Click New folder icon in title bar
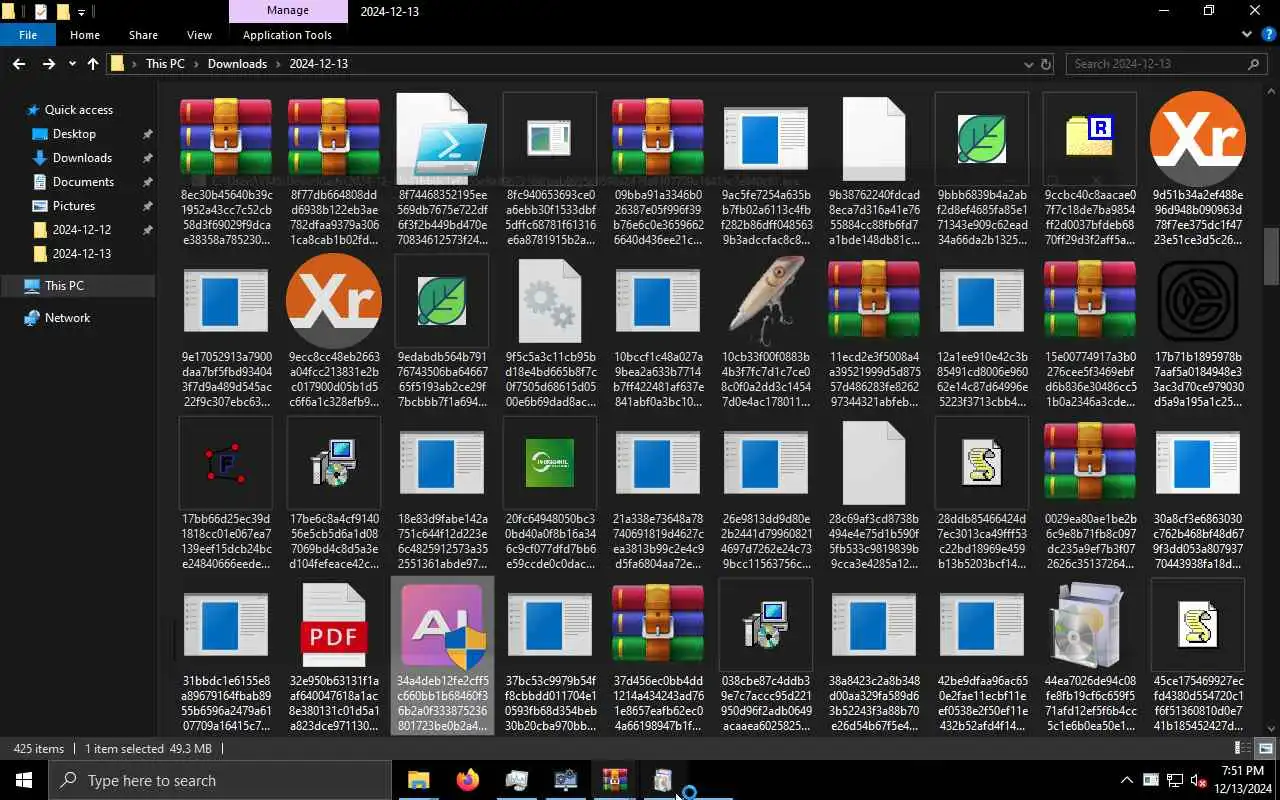Image resolution: width=1280 pixels, height=800 pixels. pos(63,12)
